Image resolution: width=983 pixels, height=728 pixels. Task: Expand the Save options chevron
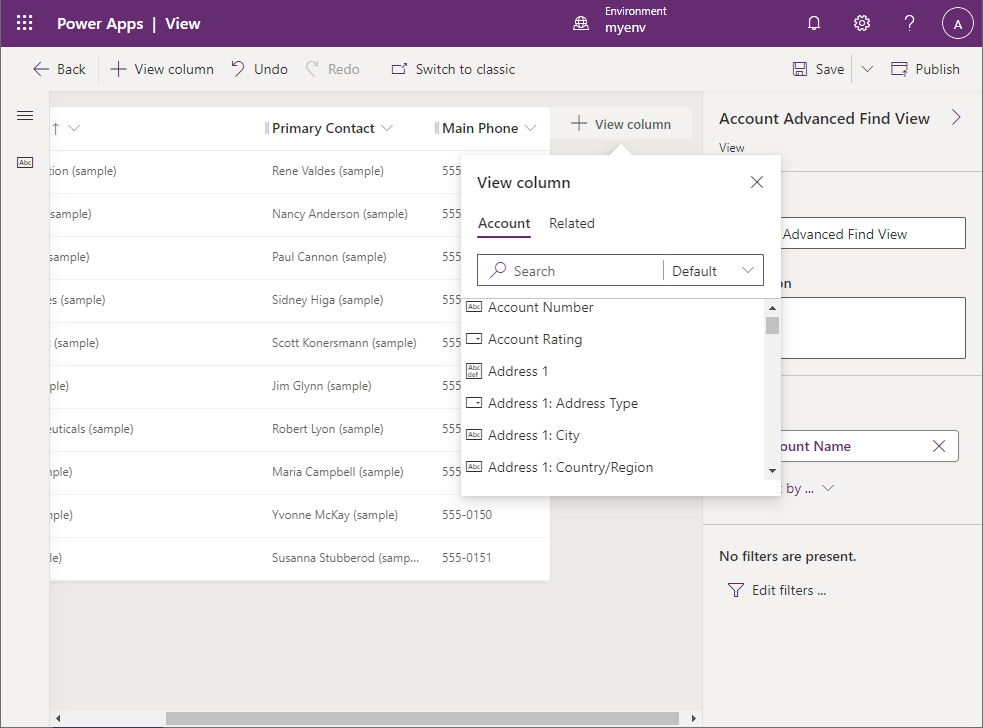867,69
